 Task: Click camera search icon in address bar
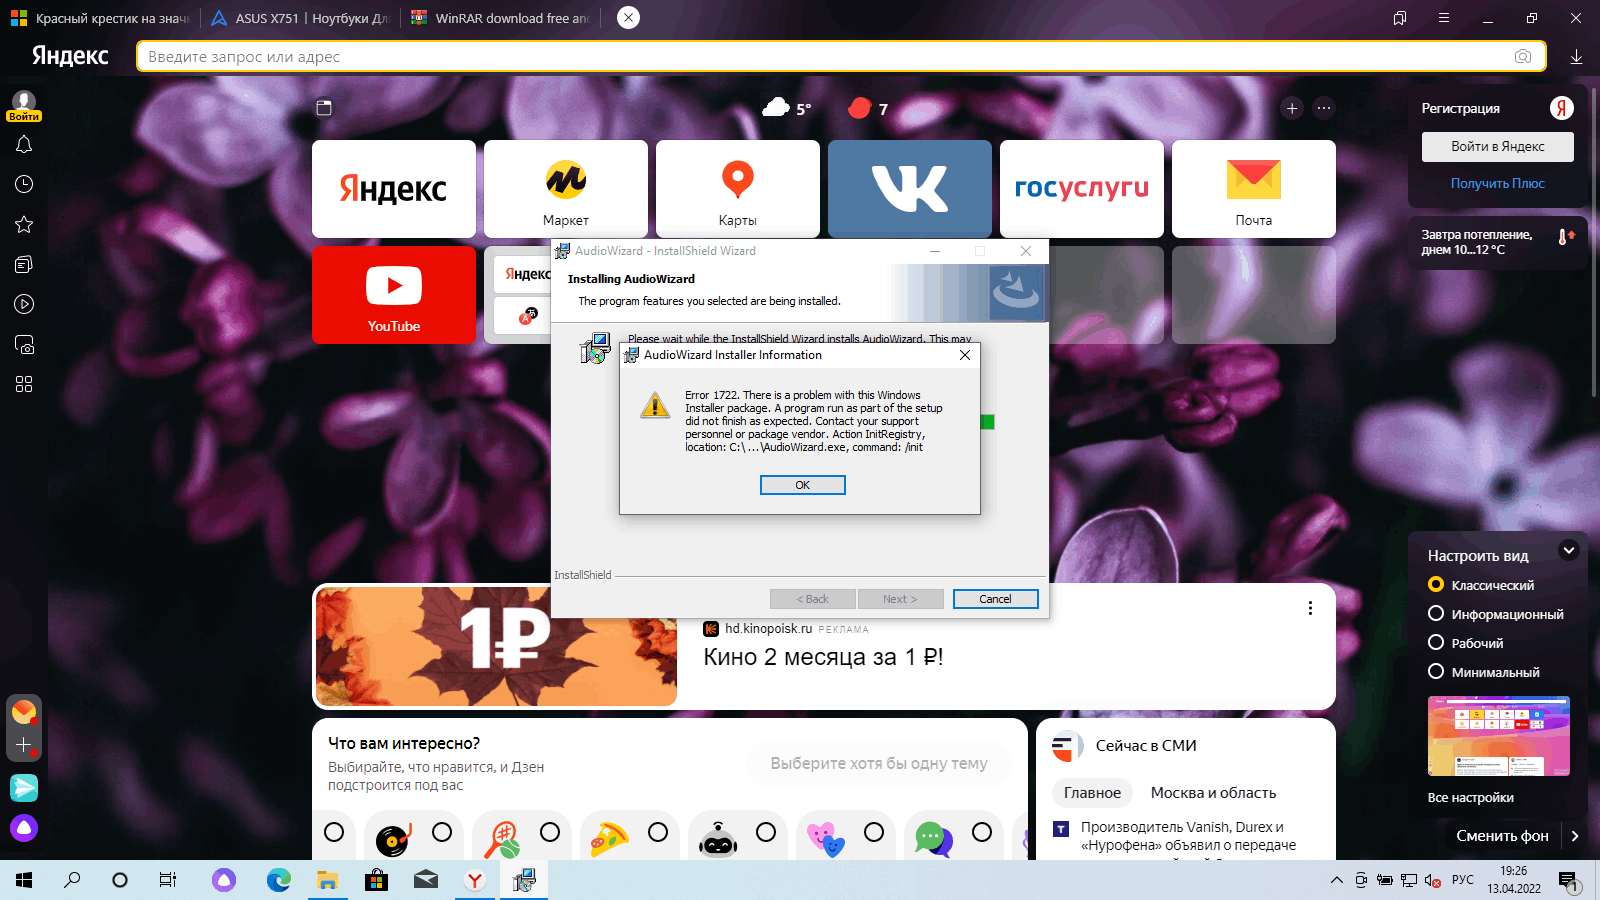click(1523, 57)
